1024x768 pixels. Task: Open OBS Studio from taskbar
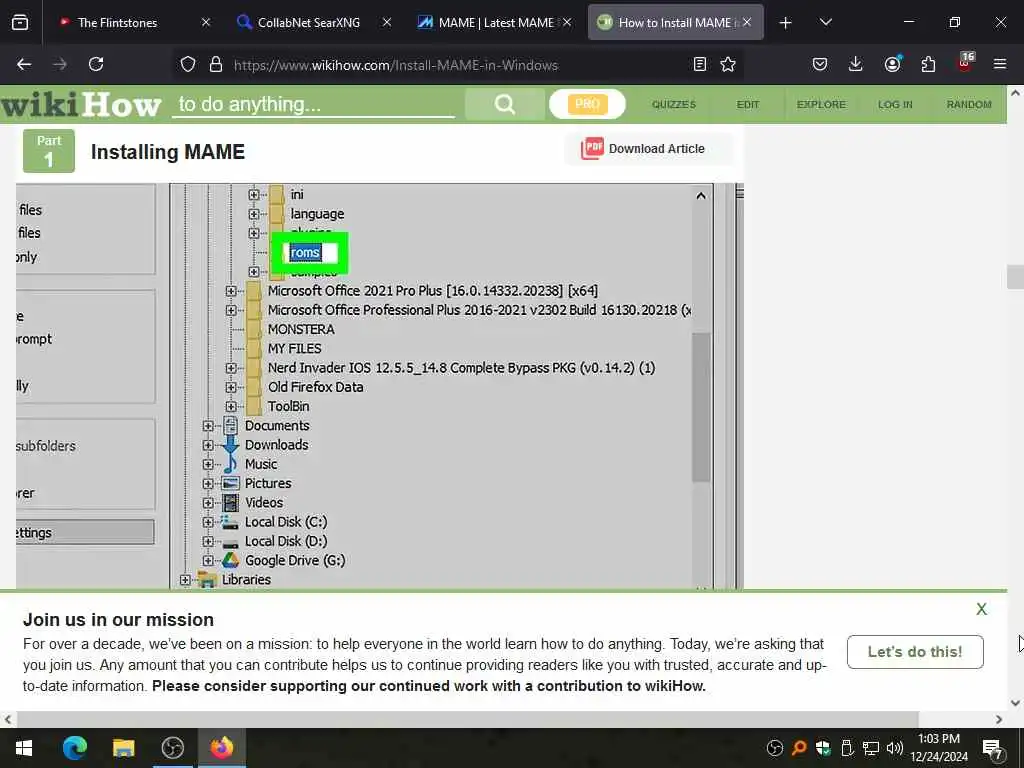coord(172,748)
